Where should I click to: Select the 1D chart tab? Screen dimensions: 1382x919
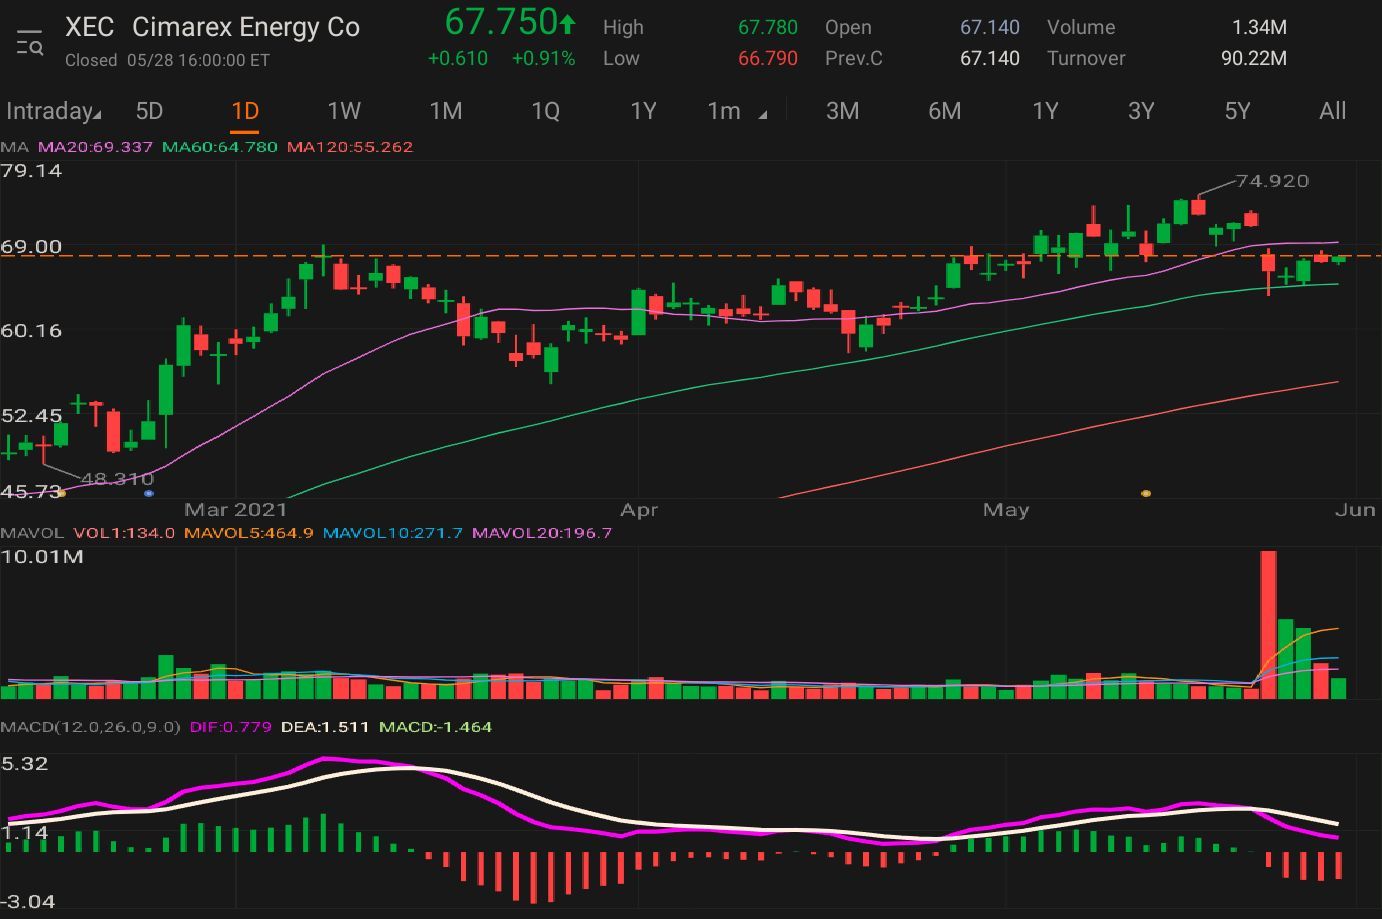245,111
